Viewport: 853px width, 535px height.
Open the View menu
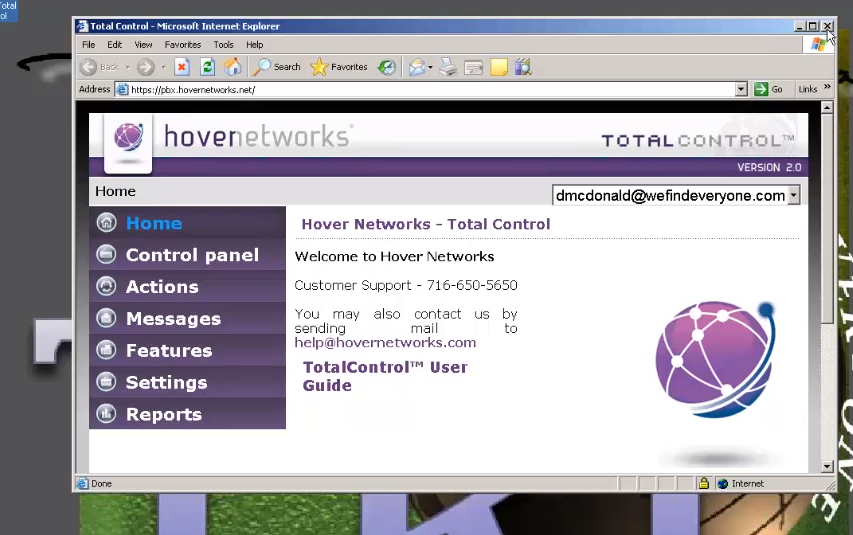click(x=143, y=45)
